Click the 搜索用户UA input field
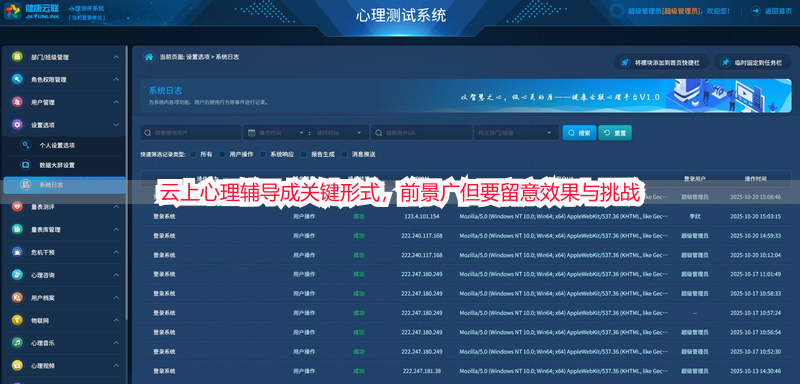 pos(421,133)
